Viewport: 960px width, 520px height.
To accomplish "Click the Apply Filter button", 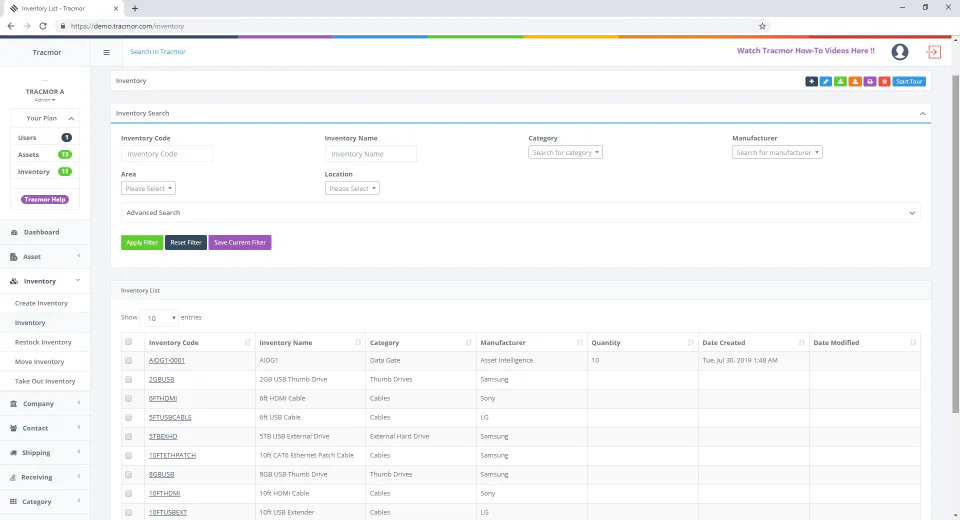I will (x=142, y=243).
